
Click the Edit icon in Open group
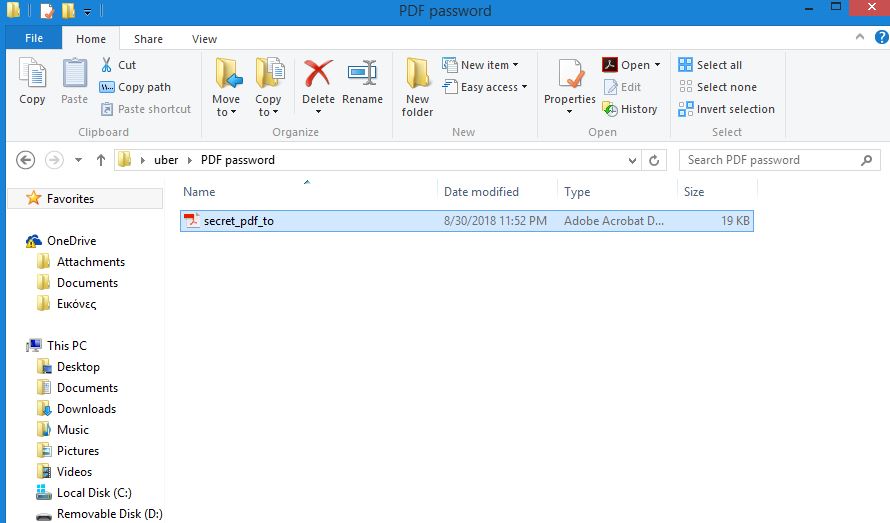pos(611,87)
